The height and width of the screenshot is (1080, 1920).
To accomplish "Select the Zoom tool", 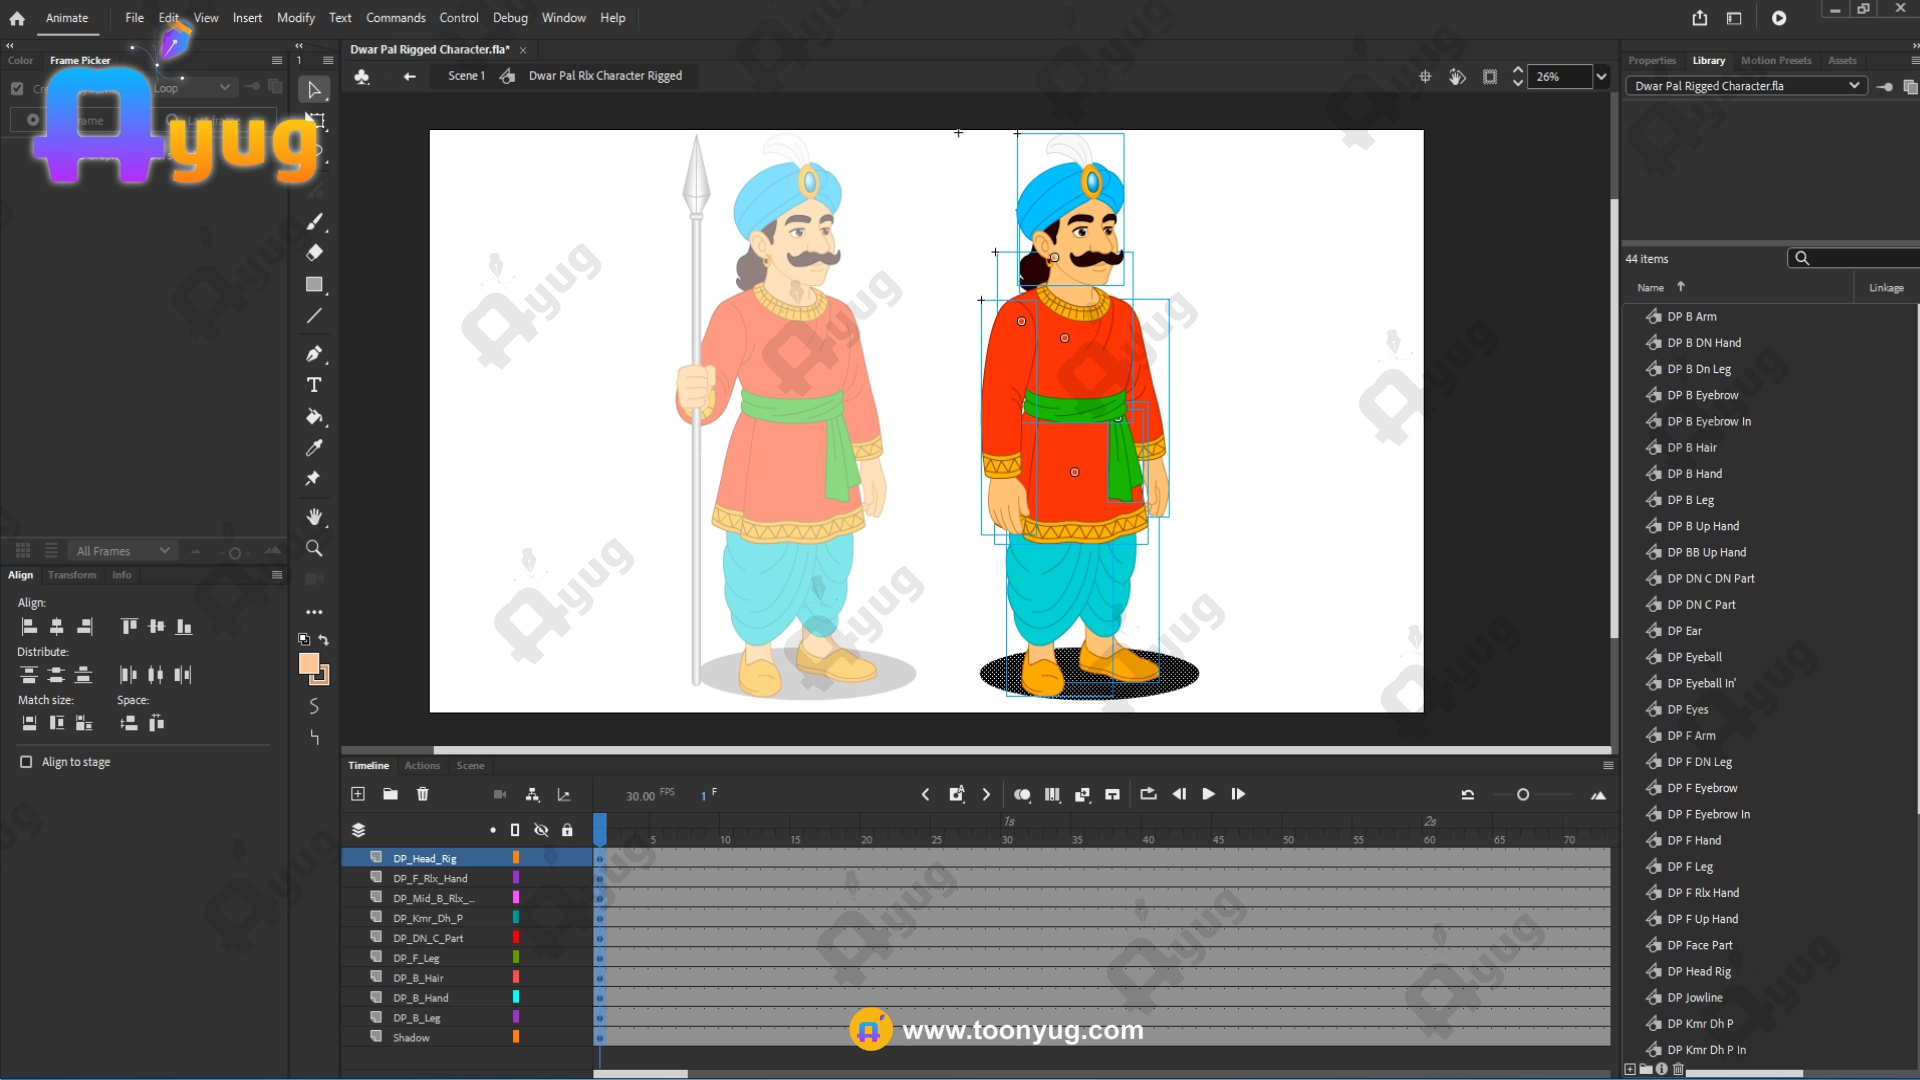I will click(314, 548).
